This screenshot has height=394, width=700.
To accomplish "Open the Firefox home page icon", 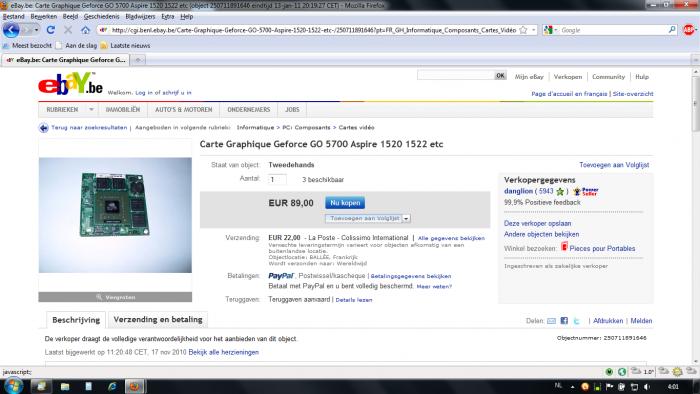I will tap(85, 30).
